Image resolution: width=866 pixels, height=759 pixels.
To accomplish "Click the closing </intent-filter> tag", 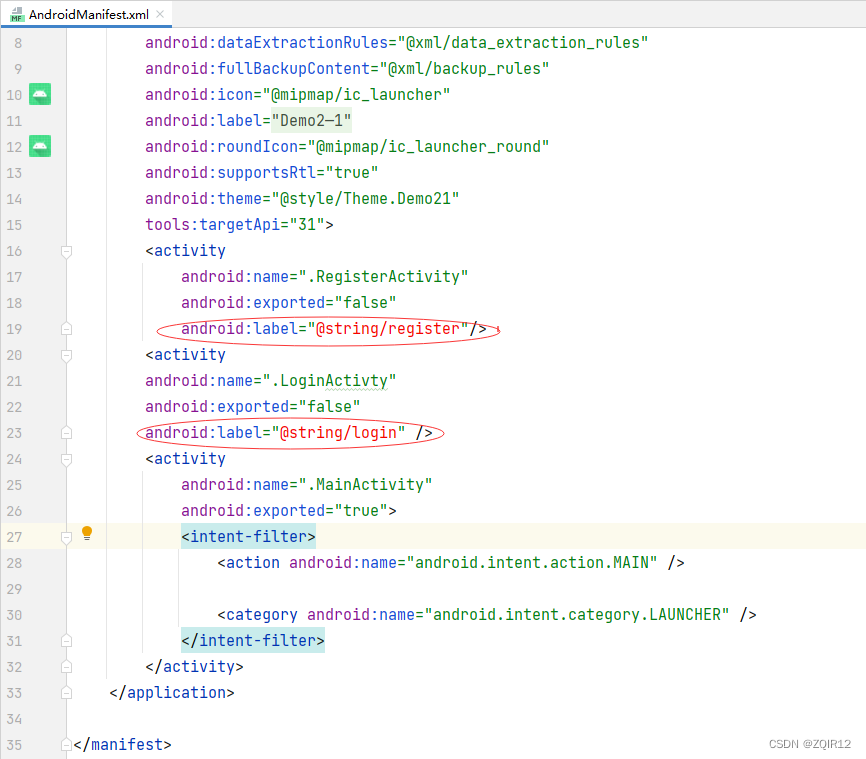I will click(253, 640).
